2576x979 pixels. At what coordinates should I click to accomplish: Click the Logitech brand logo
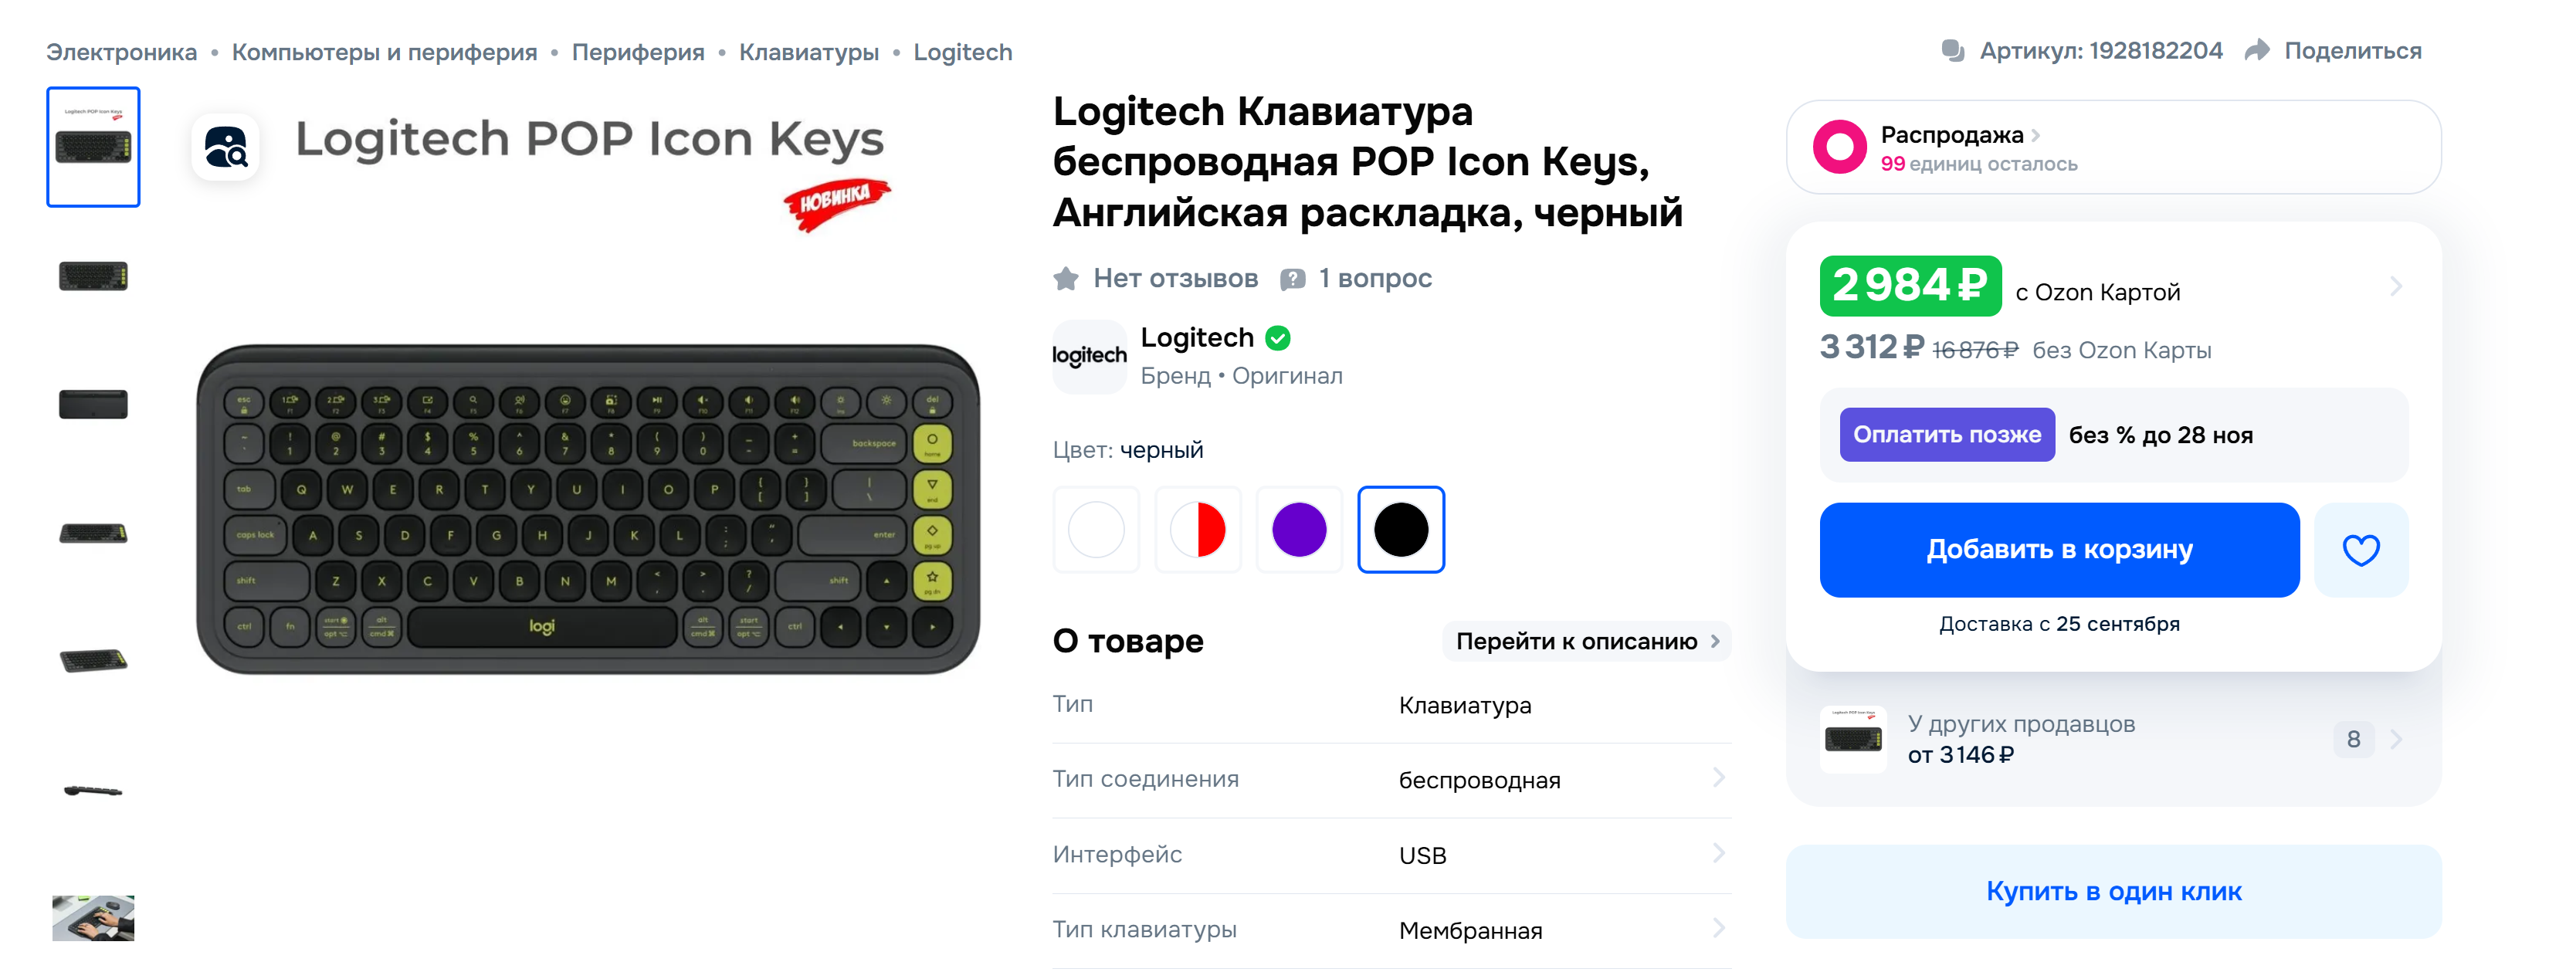1089,356
